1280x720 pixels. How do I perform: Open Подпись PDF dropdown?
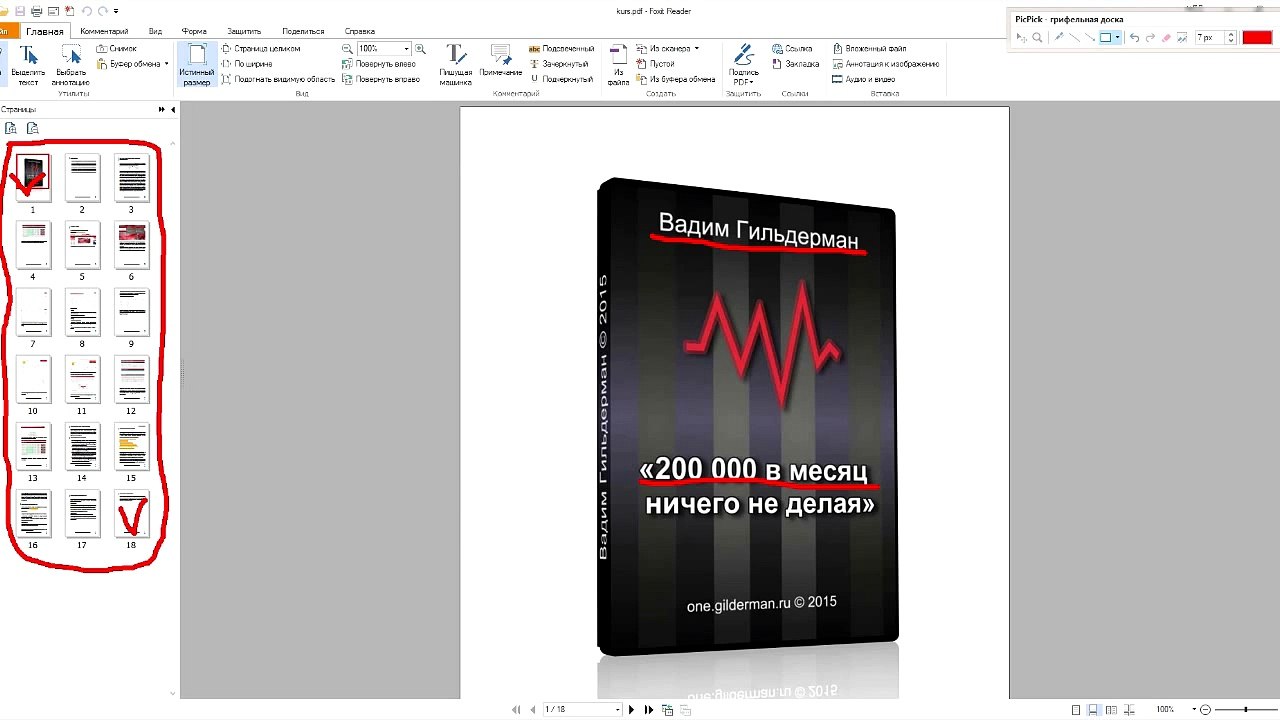point(743,66)
